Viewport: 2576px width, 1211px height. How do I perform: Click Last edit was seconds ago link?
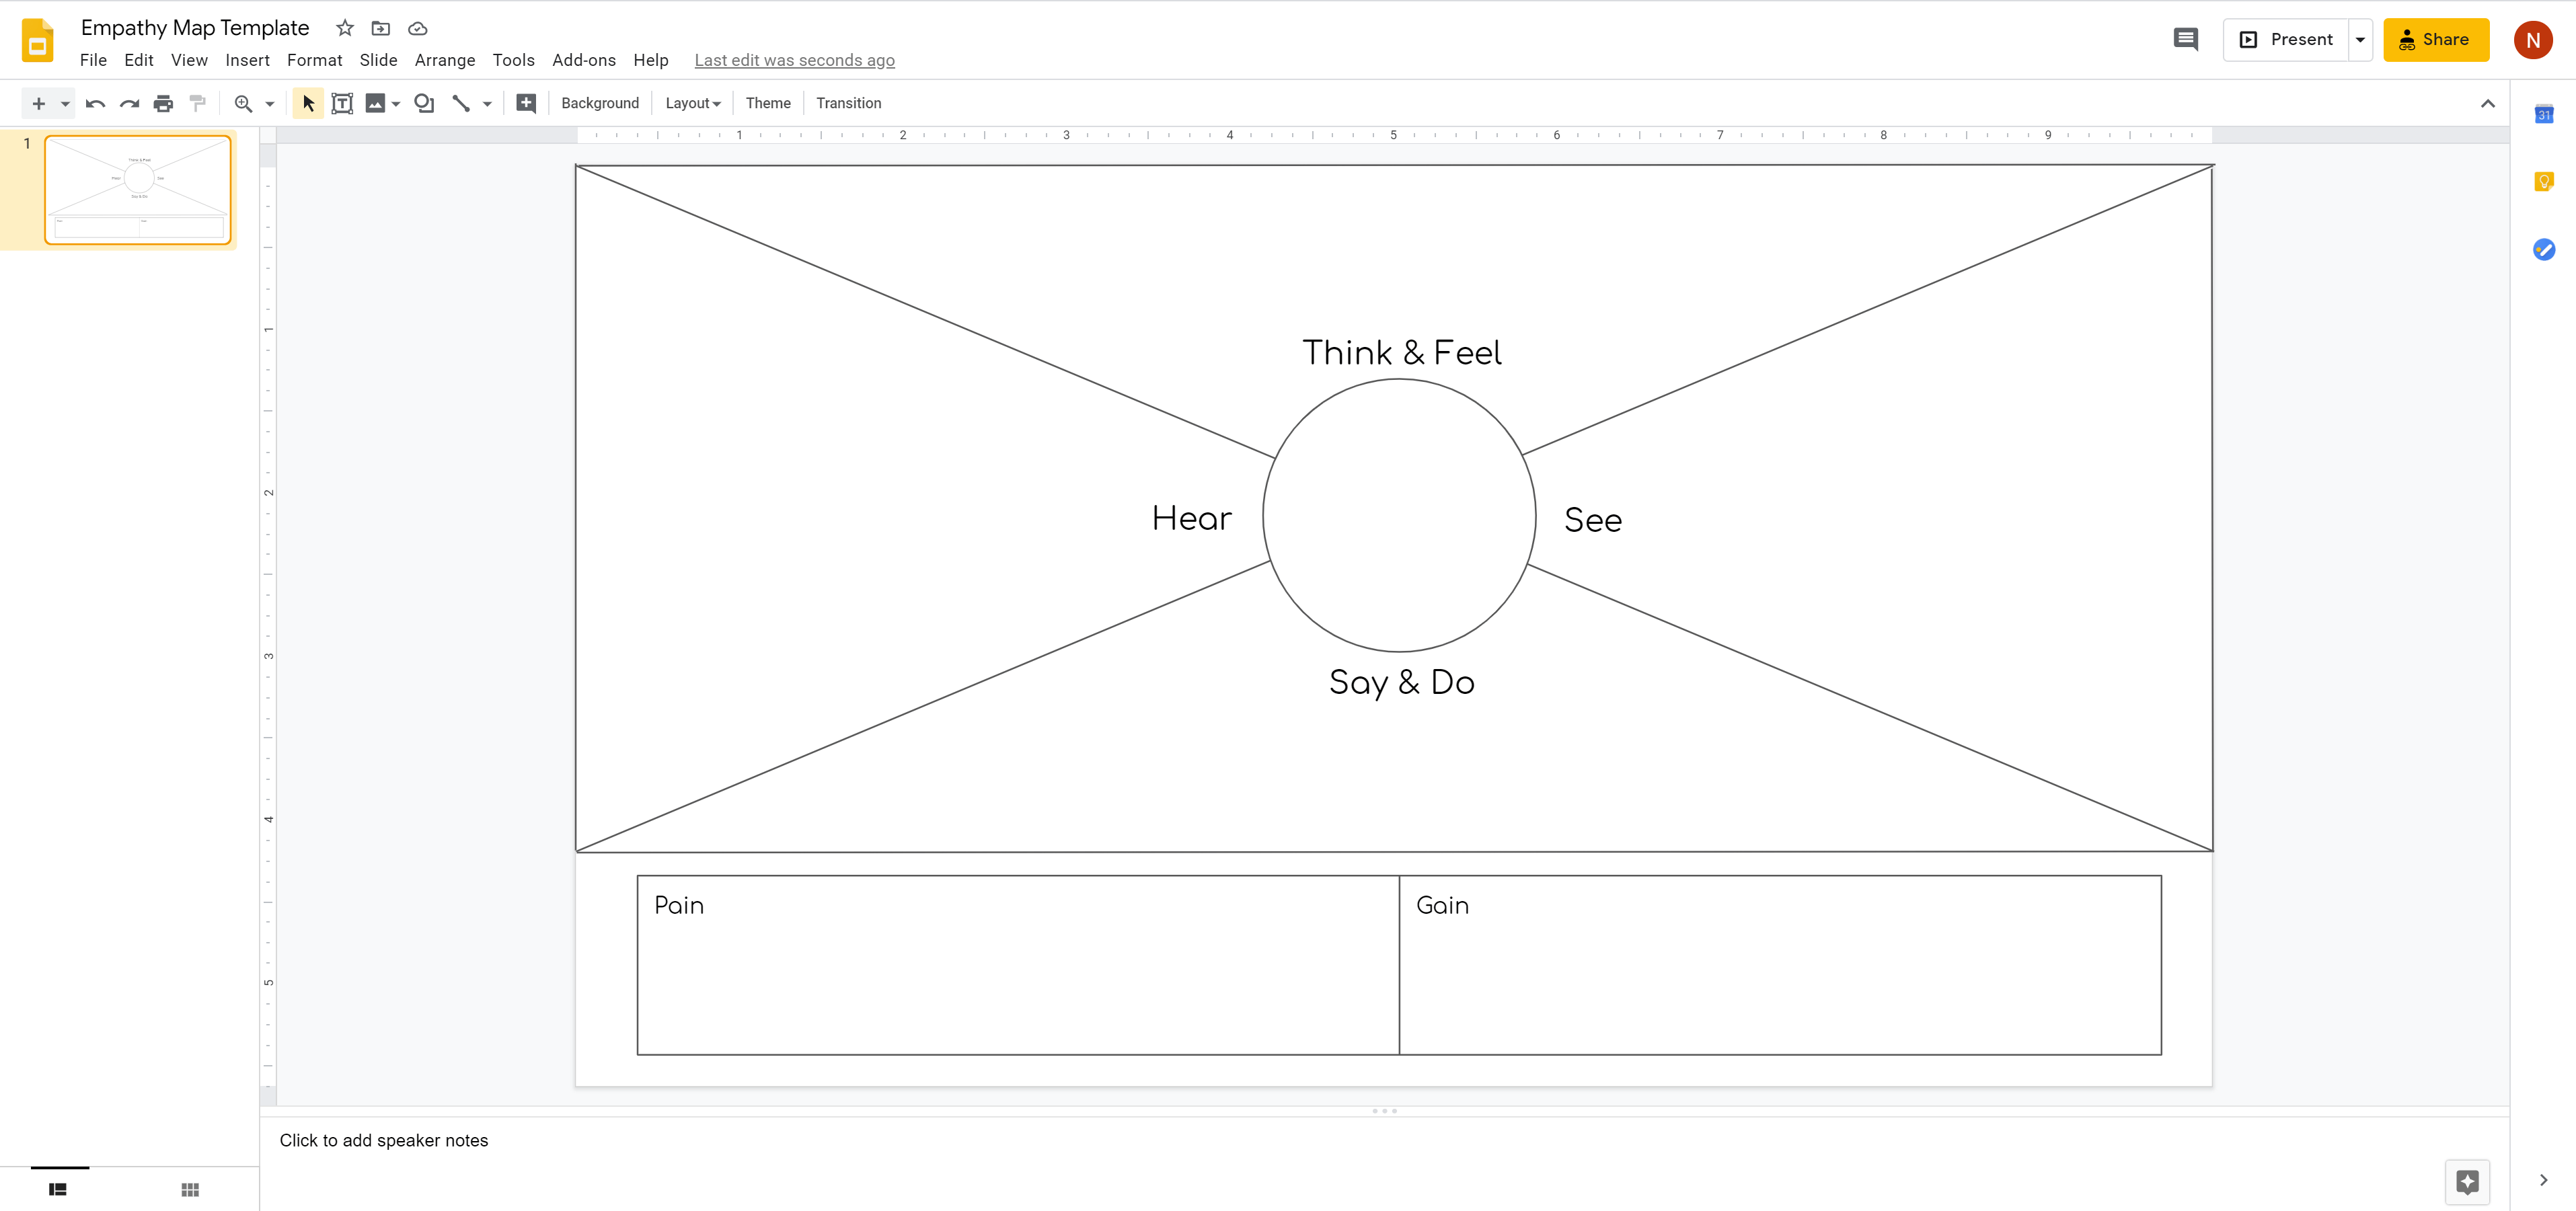(794, 60)
